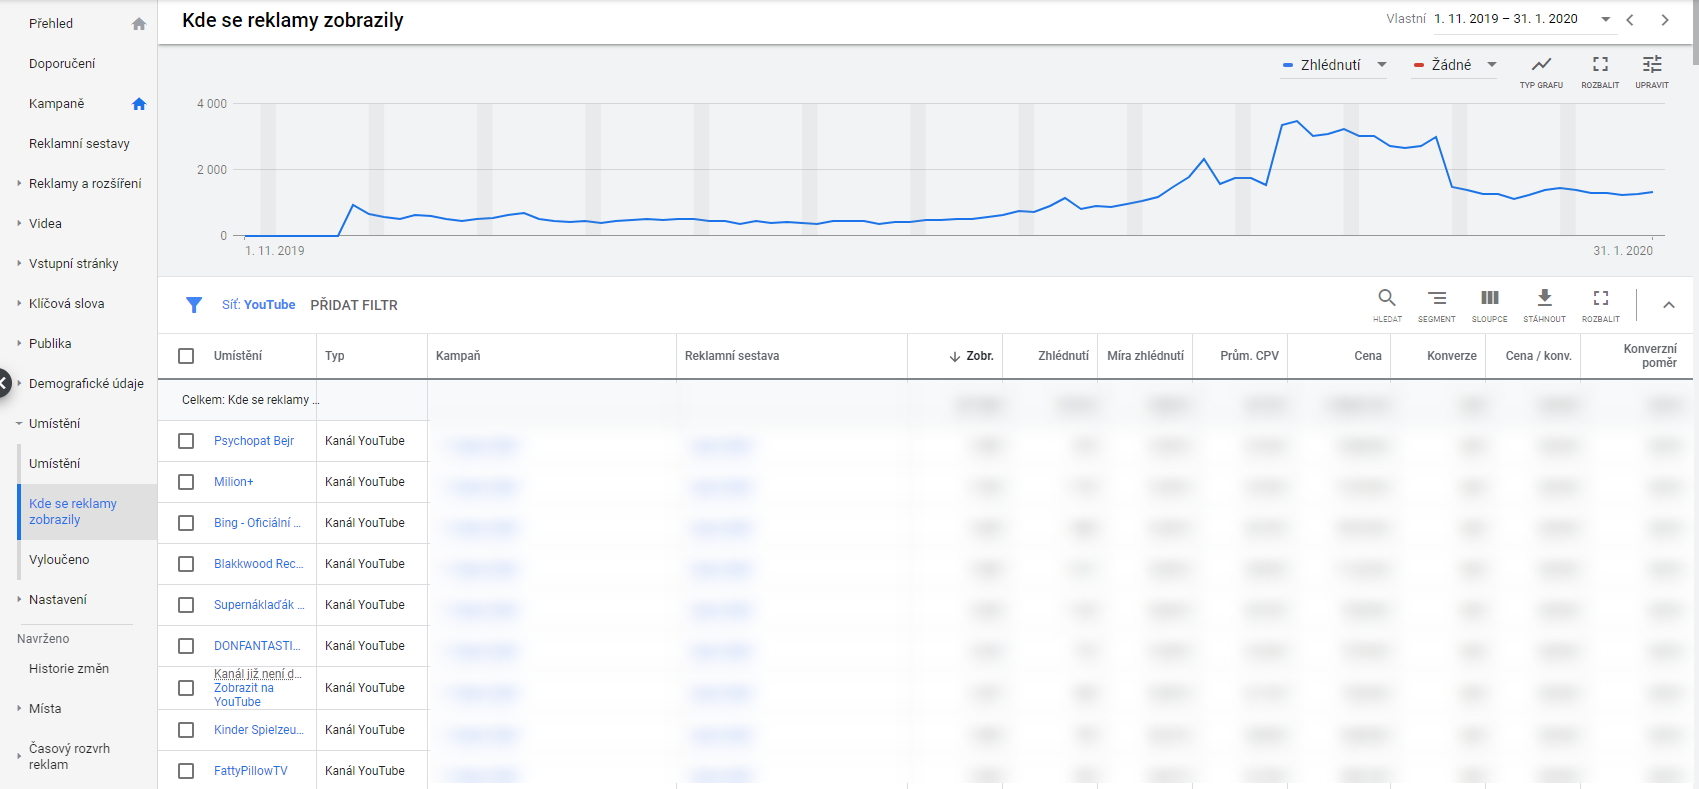Open the date range dropdown arrow
Image resolution: width=1699 pixels, height=789 pixels.
[x=1605, y=19]
